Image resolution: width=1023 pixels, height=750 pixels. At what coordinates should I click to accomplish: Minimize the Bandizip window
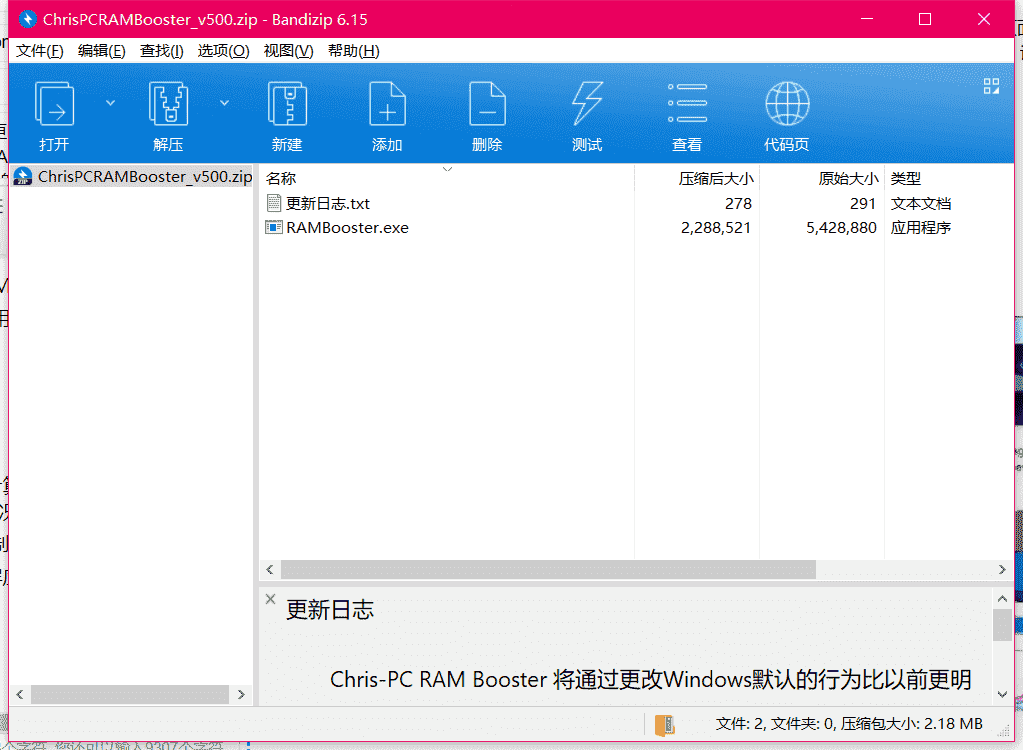[866, 19]
